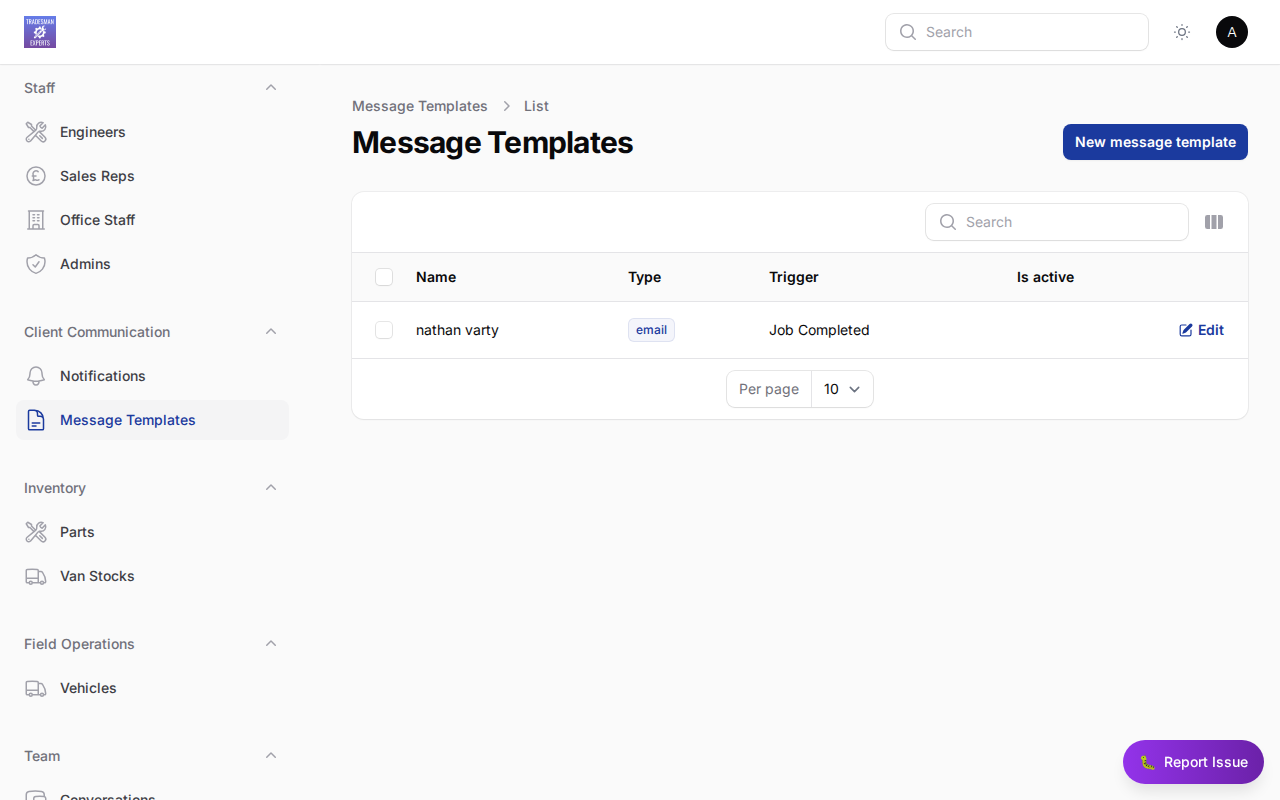Image resolution: width=1280 pixels, height=800 pixels.
Task: Open the Message Templates breadcrumb link
Action: [419, 106]
